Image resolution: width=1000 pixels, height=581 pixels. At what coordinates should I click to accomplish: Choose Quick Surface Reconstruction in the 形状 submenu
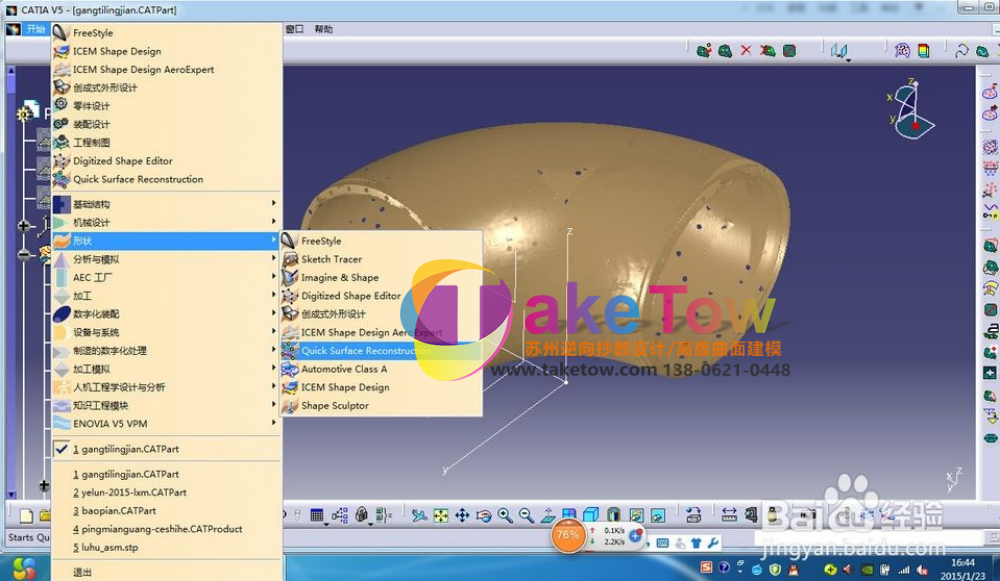[x=381, y=351]
